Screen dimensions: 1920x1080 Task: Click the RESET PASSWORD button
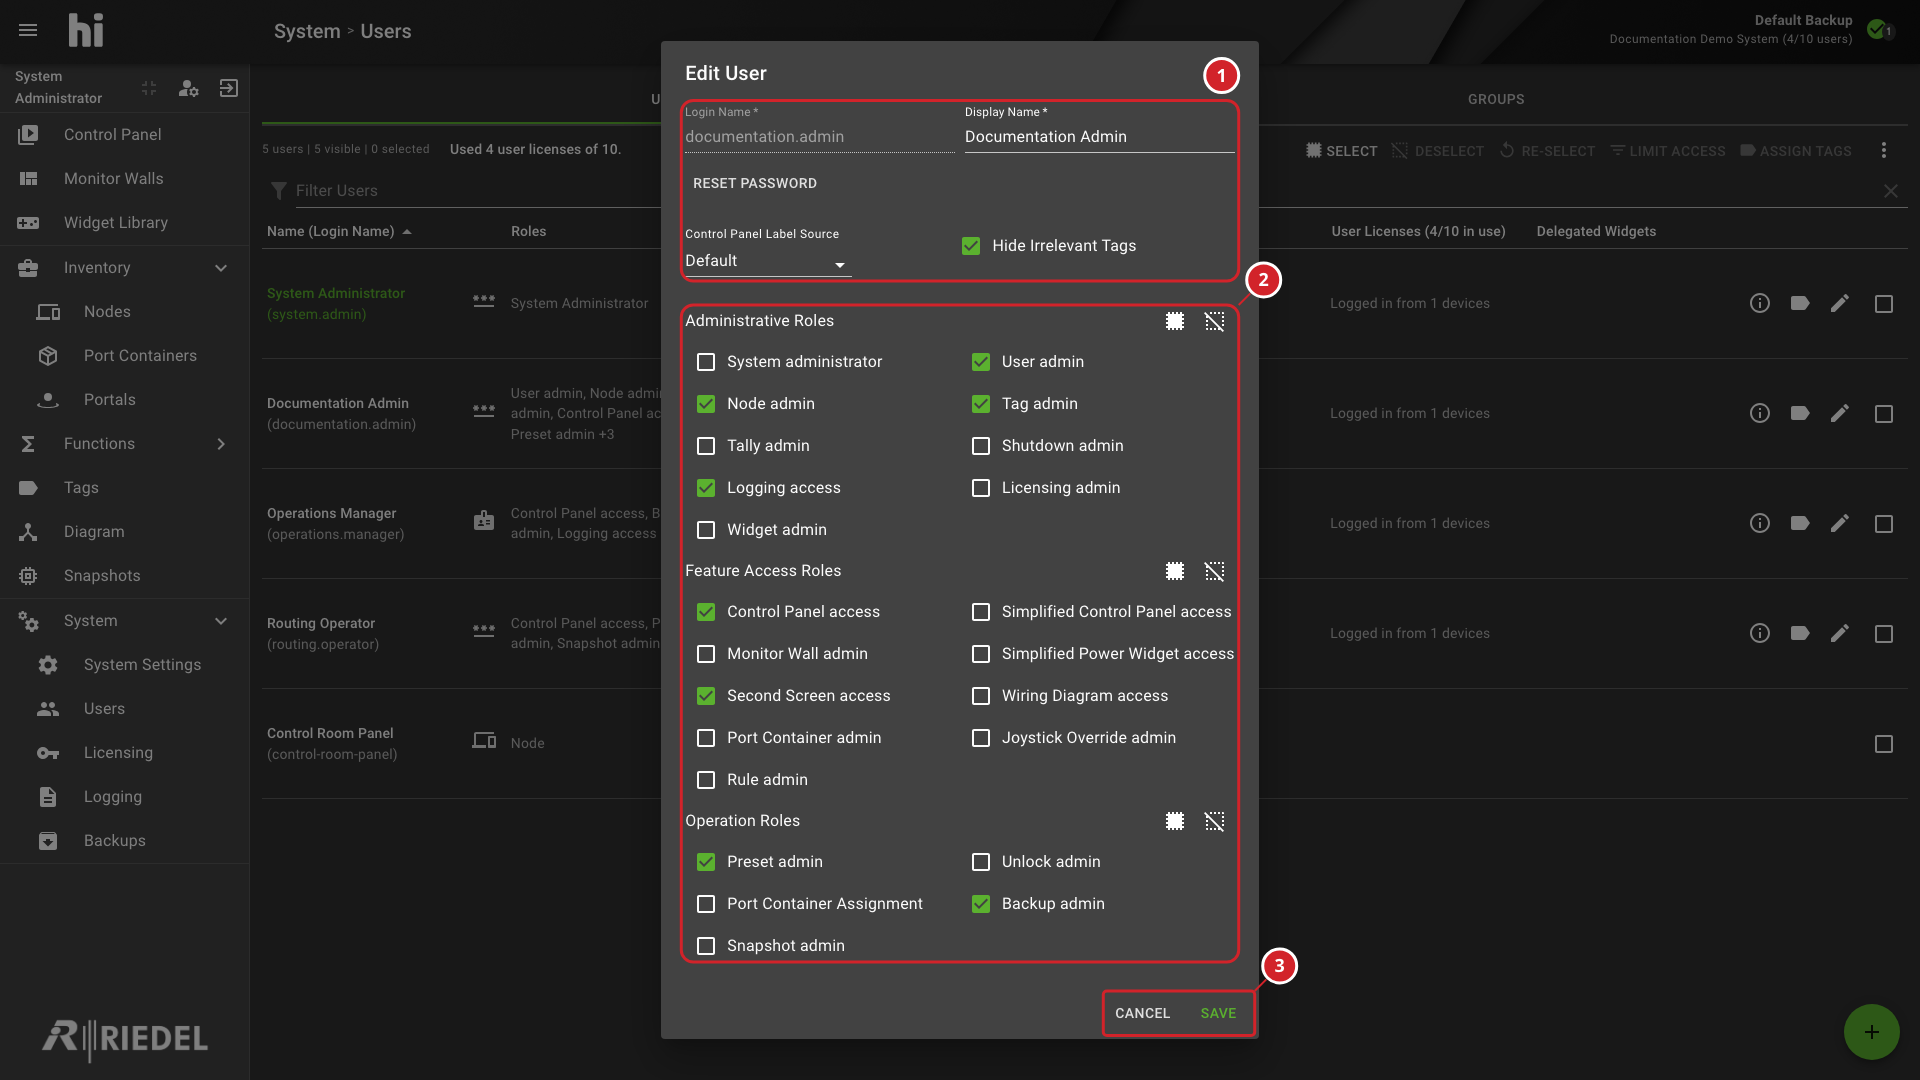(755, 183)
